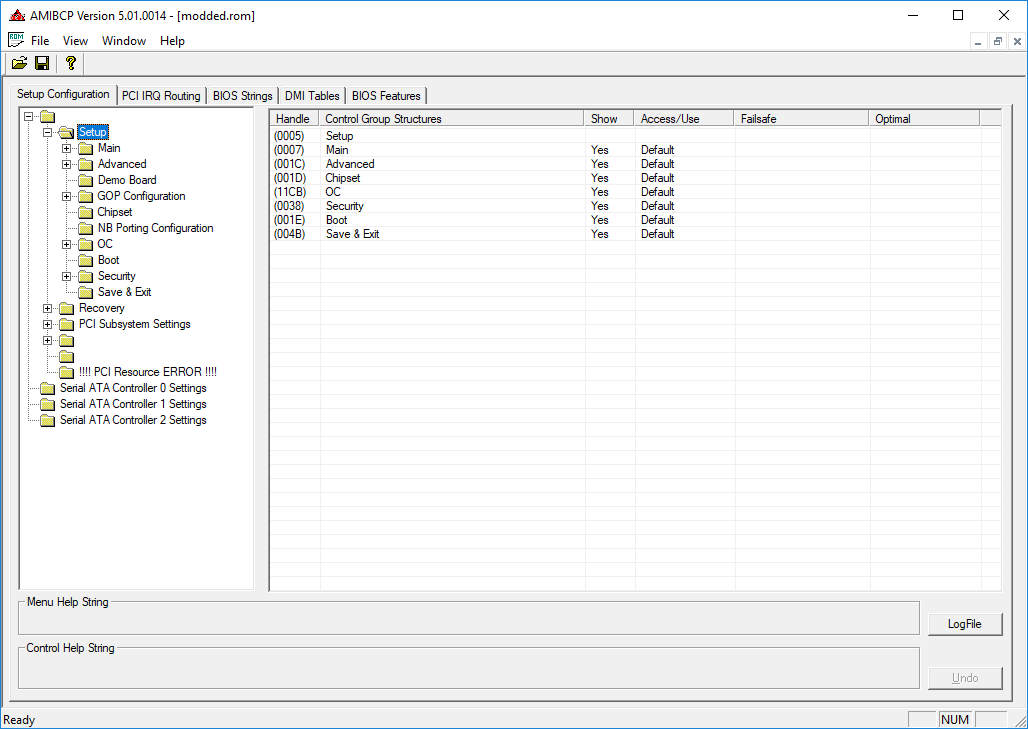Click the Optimal column header
The width and height of the screenshot is (1028, 729).
coord(924,119)
